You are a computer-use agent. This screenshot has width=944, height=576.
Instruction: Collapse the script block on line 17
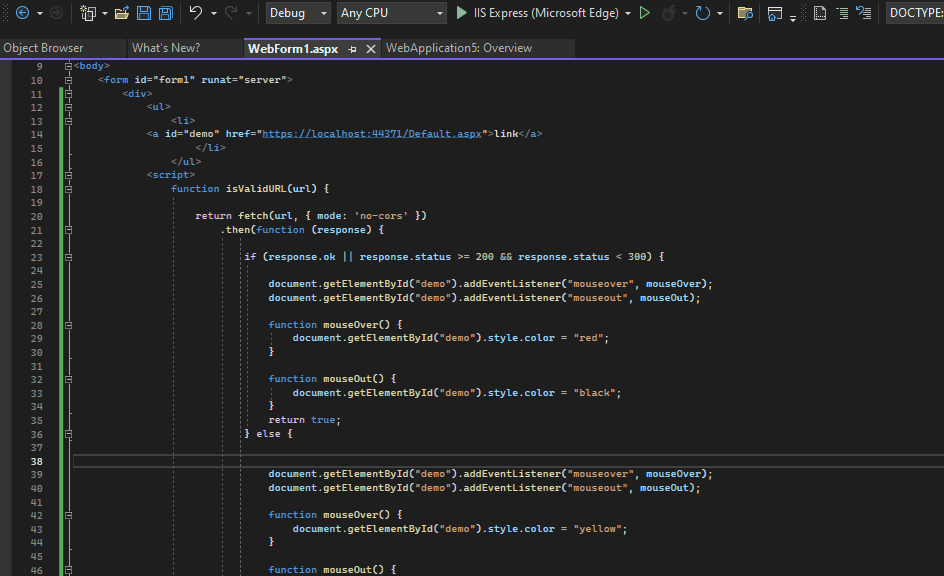tap(68, 175)
